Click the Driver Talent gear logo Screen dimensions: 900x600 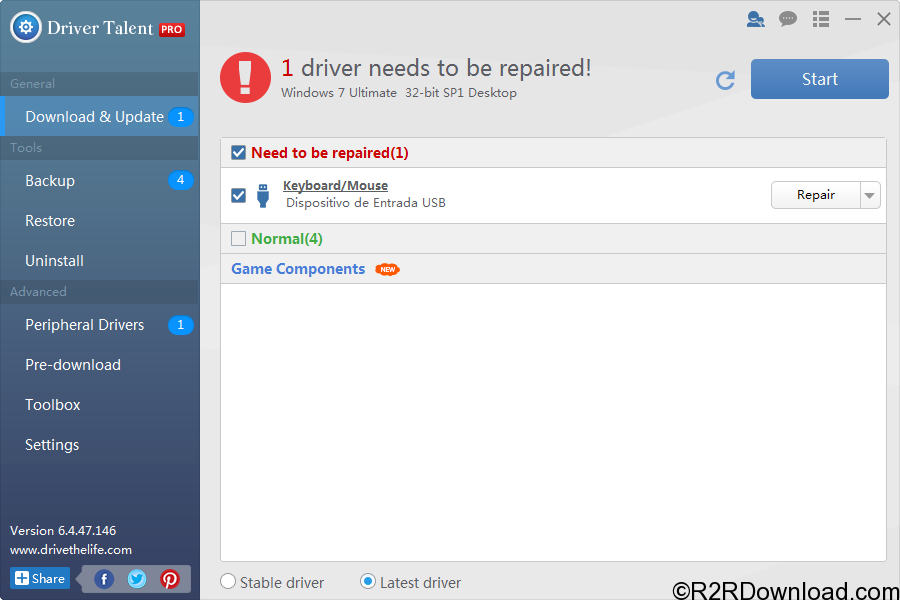pyautogui.click(x=26, y=27)
